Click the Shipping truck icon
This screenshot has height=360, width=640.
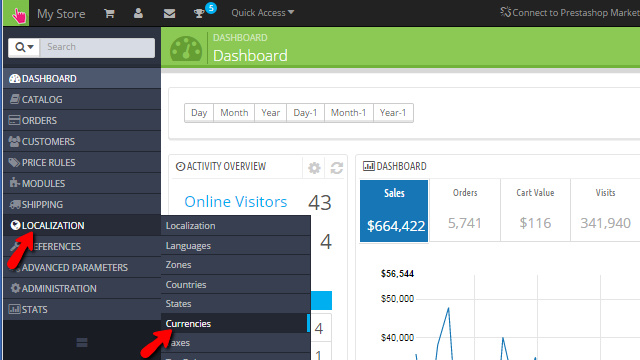coord(15,204)
